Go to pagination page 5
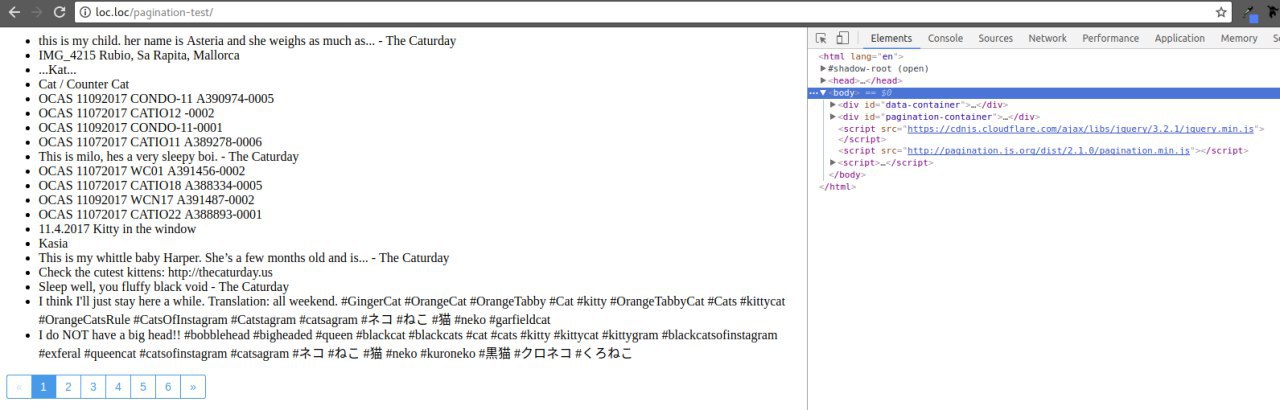Image resolution: width=1280 pixels, height=410 pixels. [x=143, y=387]
